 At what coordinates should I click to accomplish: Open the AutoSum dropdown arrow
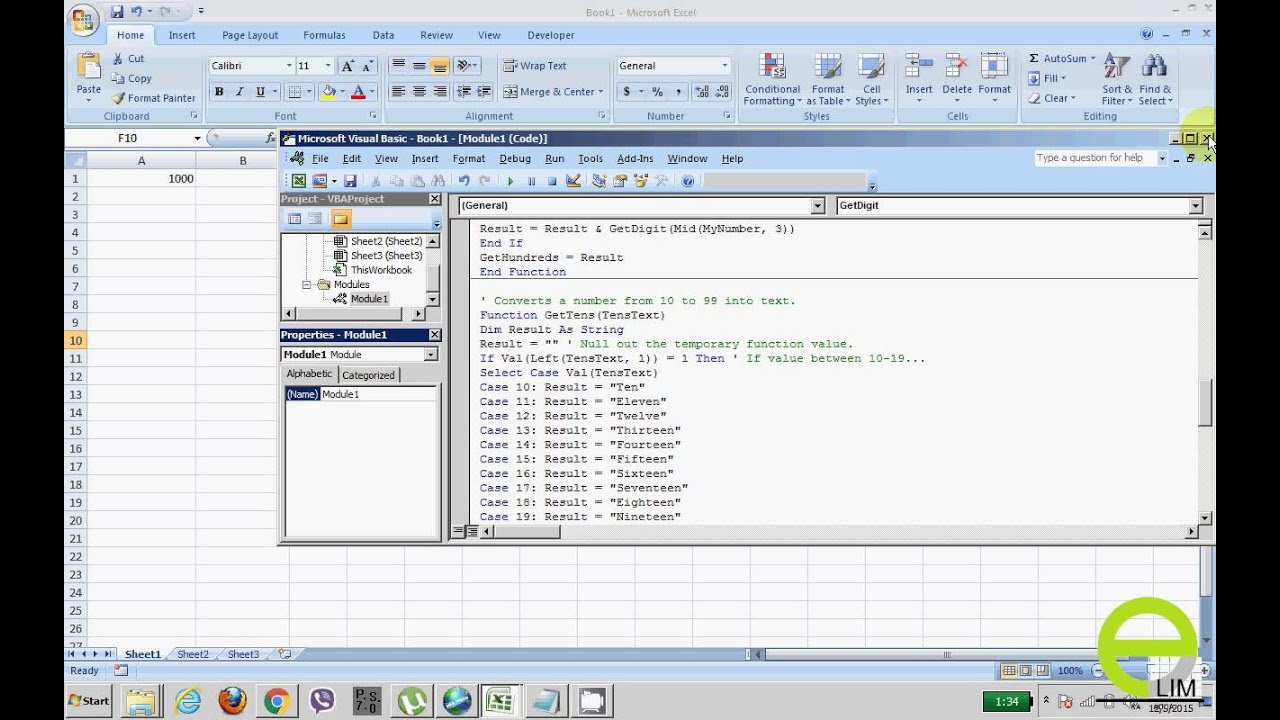1093,59
